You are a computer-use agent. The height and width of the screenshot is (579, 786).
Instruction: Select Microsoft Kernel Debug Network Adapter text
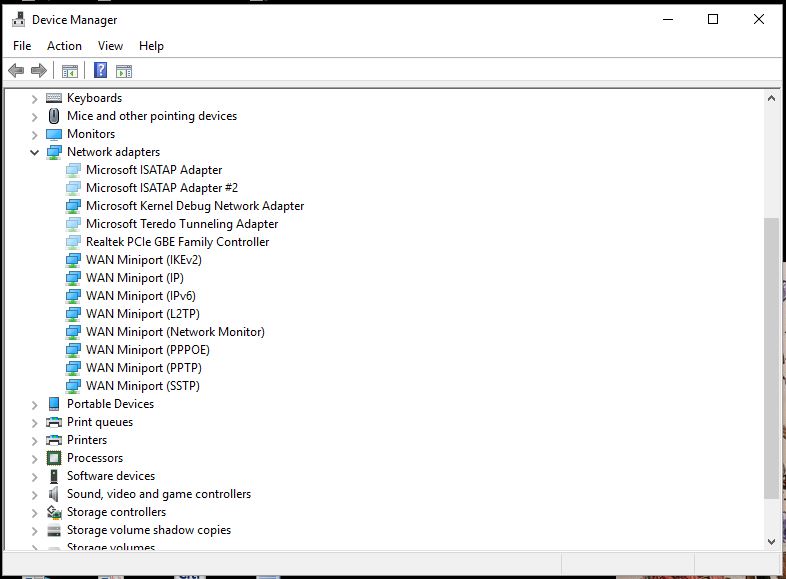195,206
